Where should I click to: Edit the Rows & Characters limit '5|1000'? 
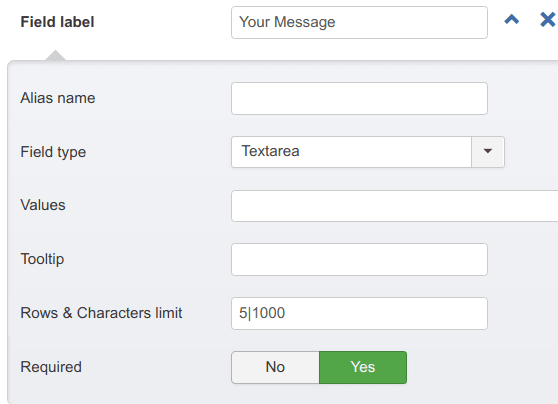(x=359, y=314)
